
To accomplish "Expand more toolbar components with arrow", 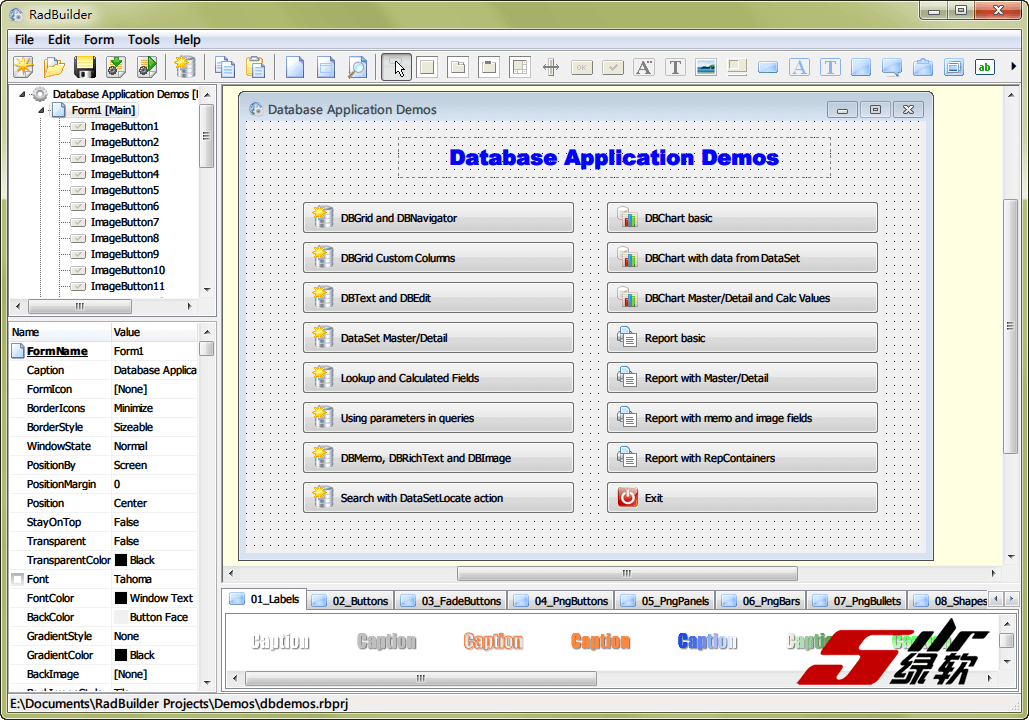I will (x=1014, y=67).
